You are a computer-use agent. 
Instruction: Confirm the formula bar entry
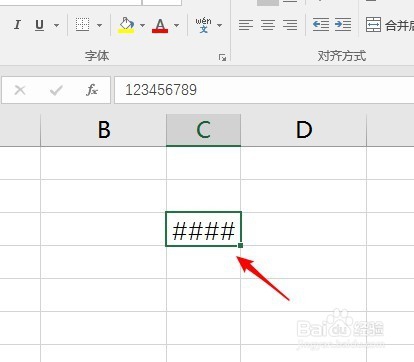click(x=56, y=90)
